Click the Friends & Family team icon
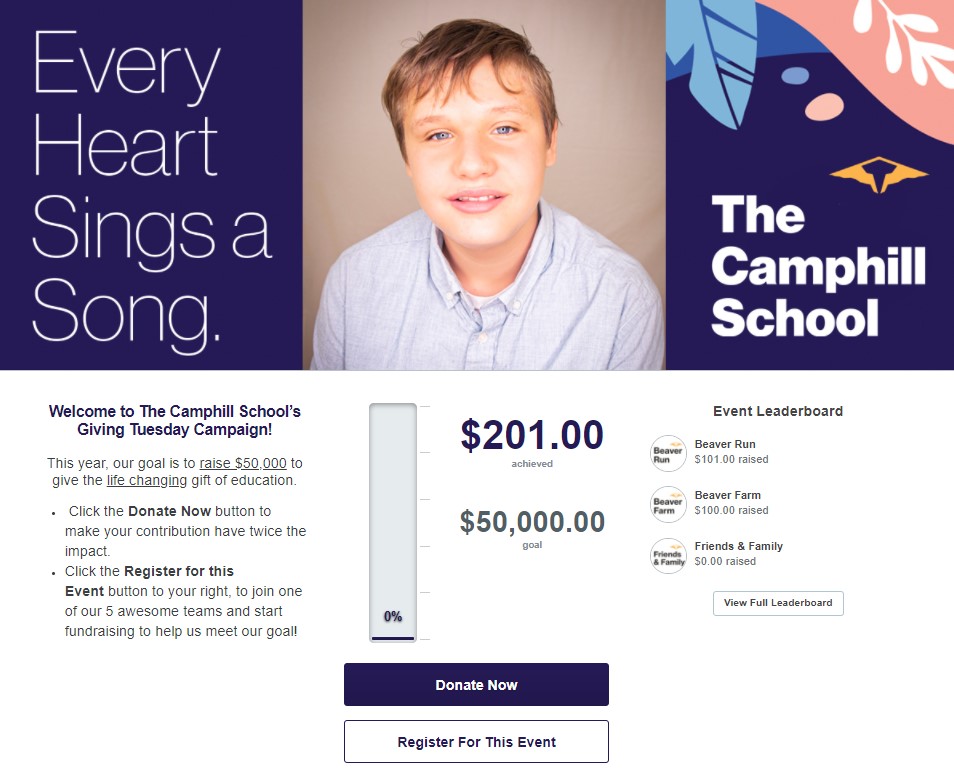 [668, 555]
